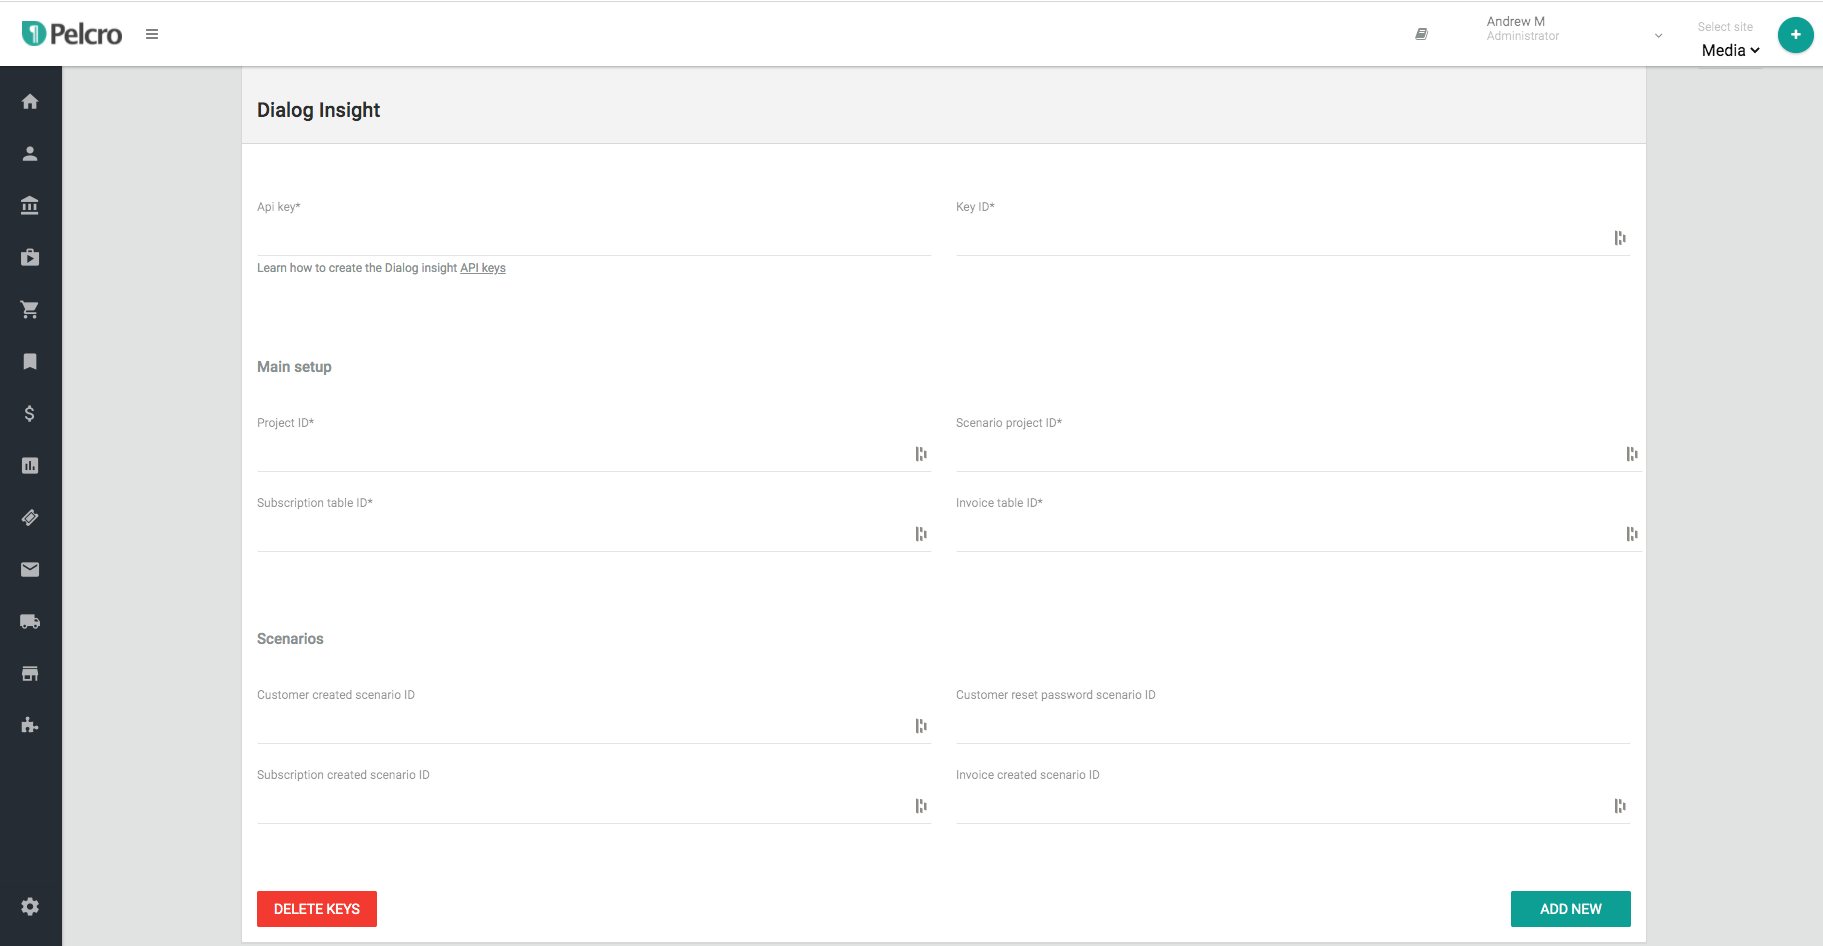Click the ADD NEW button
This screenshot has height=946, width=1823.
1571,909
